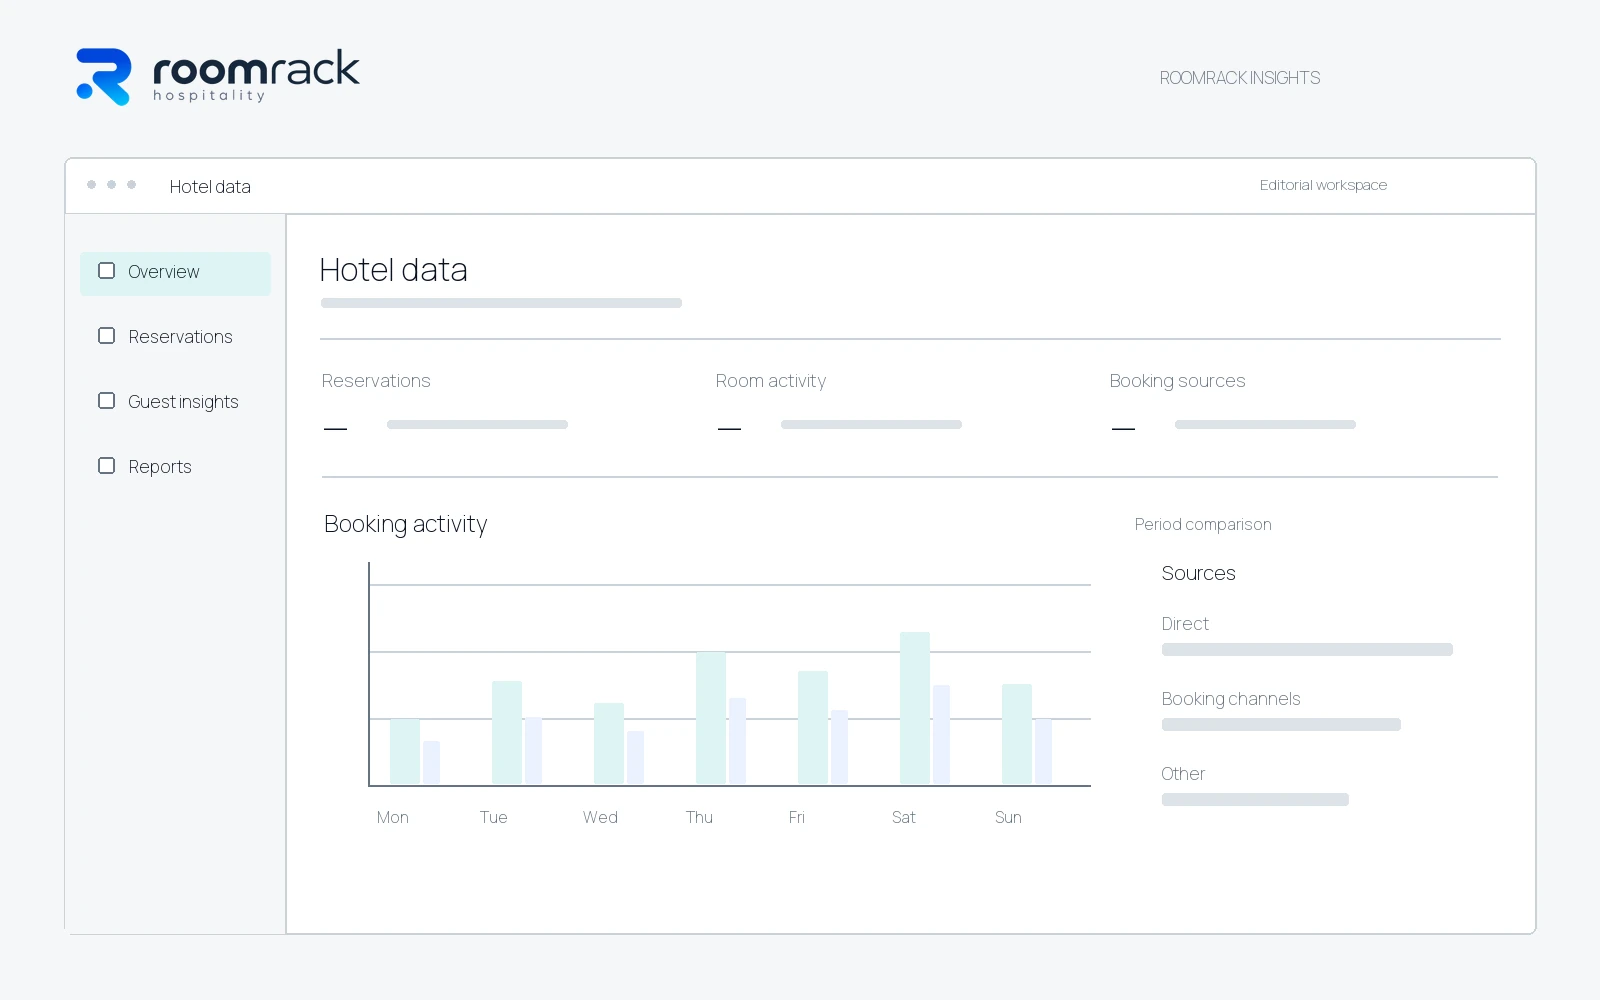
Task: Click the square icon beside Guest insights
Action: (106, 401)
